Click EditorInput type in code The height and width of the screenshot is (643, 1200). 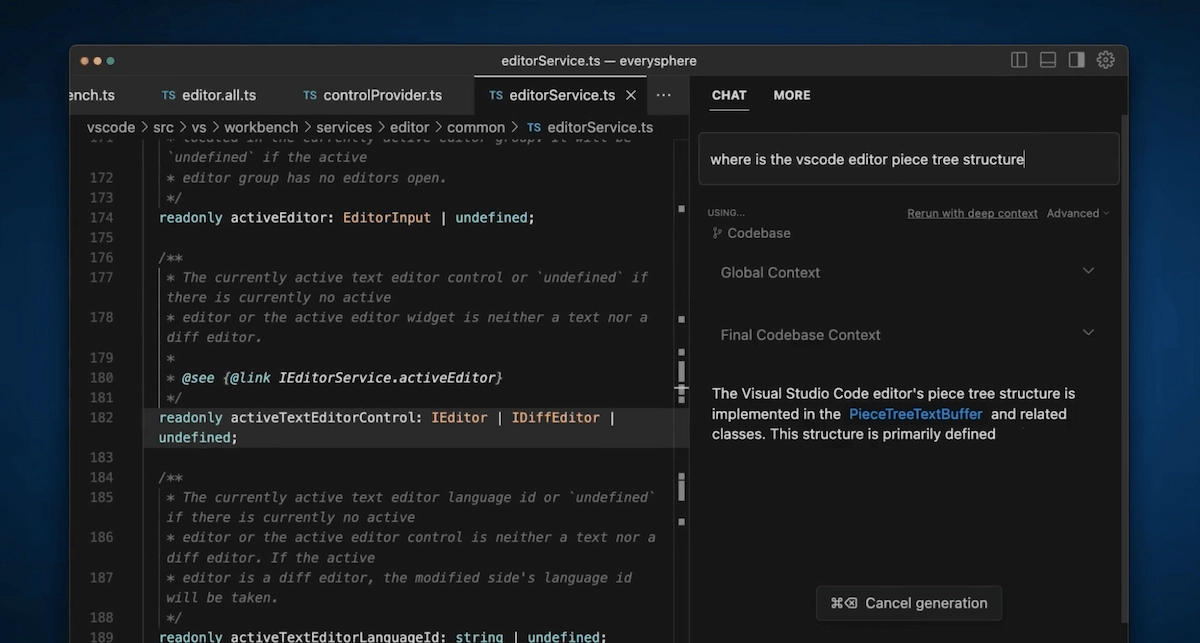(x=387, y=217)
